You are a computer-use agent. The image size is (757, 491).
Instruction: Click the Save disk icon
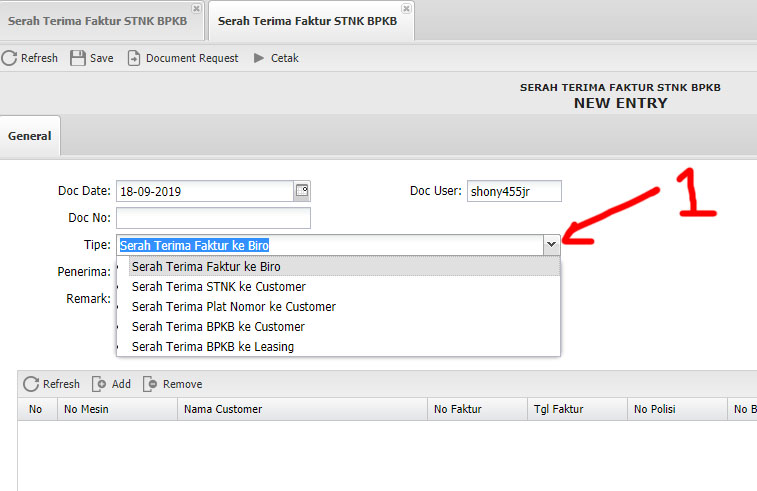(78, 58)
